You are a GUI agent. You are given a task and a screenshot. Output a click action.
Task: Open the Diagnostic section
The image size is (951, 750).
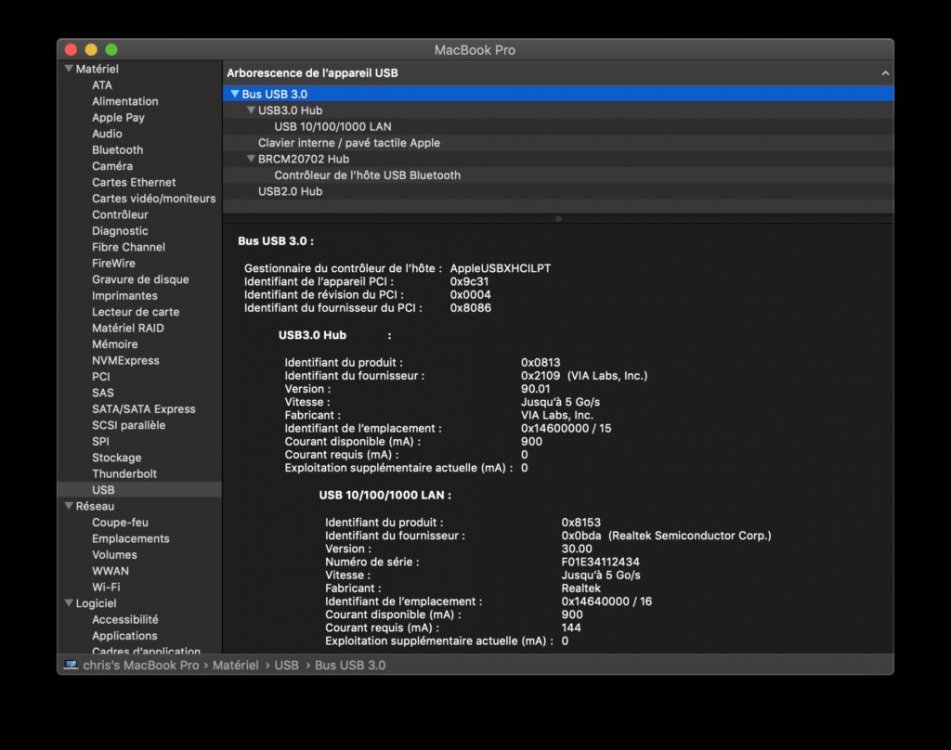click(120, 231)
